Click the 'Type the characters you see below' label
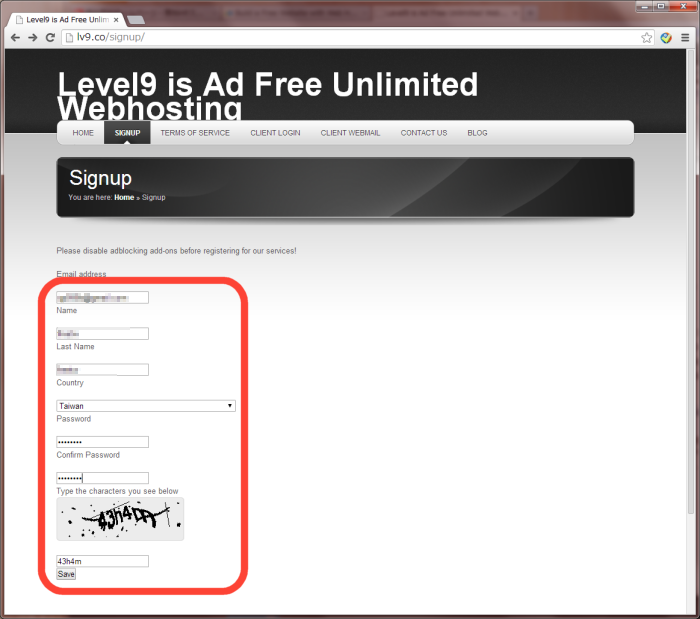 click(117, 491)
